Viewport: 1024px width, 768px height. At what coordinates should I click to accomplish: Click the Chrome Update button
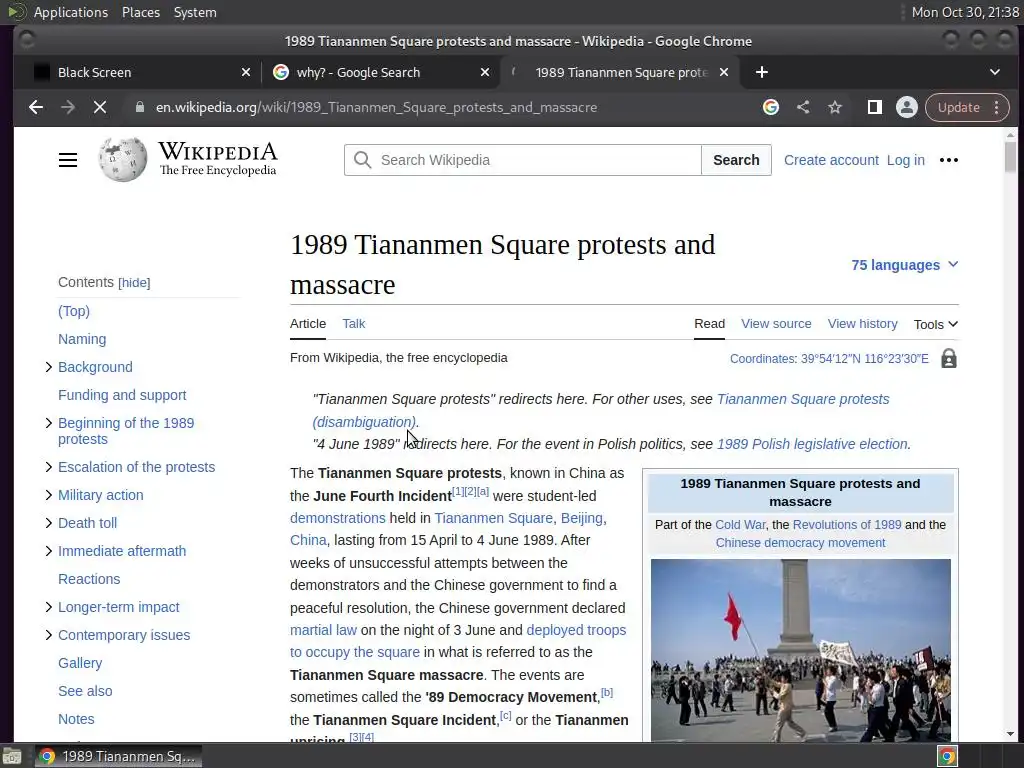click(959, 108)
